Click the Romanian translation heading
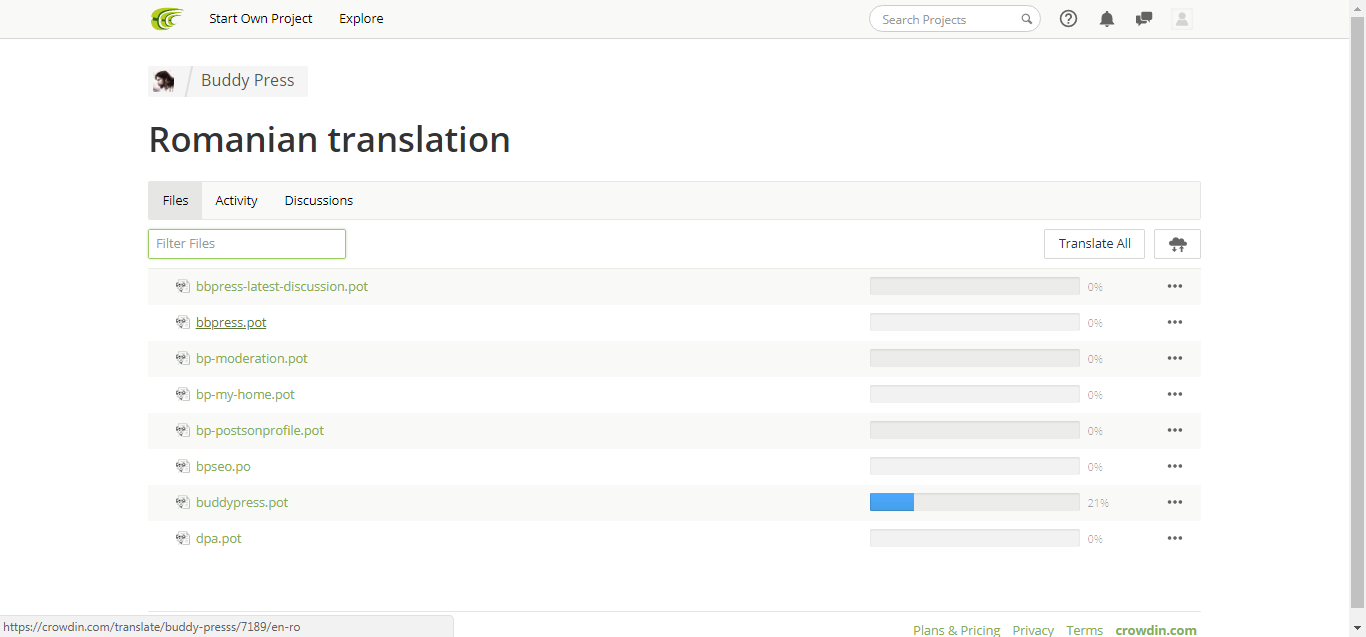The image size is (1366, 637). point(329,139)
